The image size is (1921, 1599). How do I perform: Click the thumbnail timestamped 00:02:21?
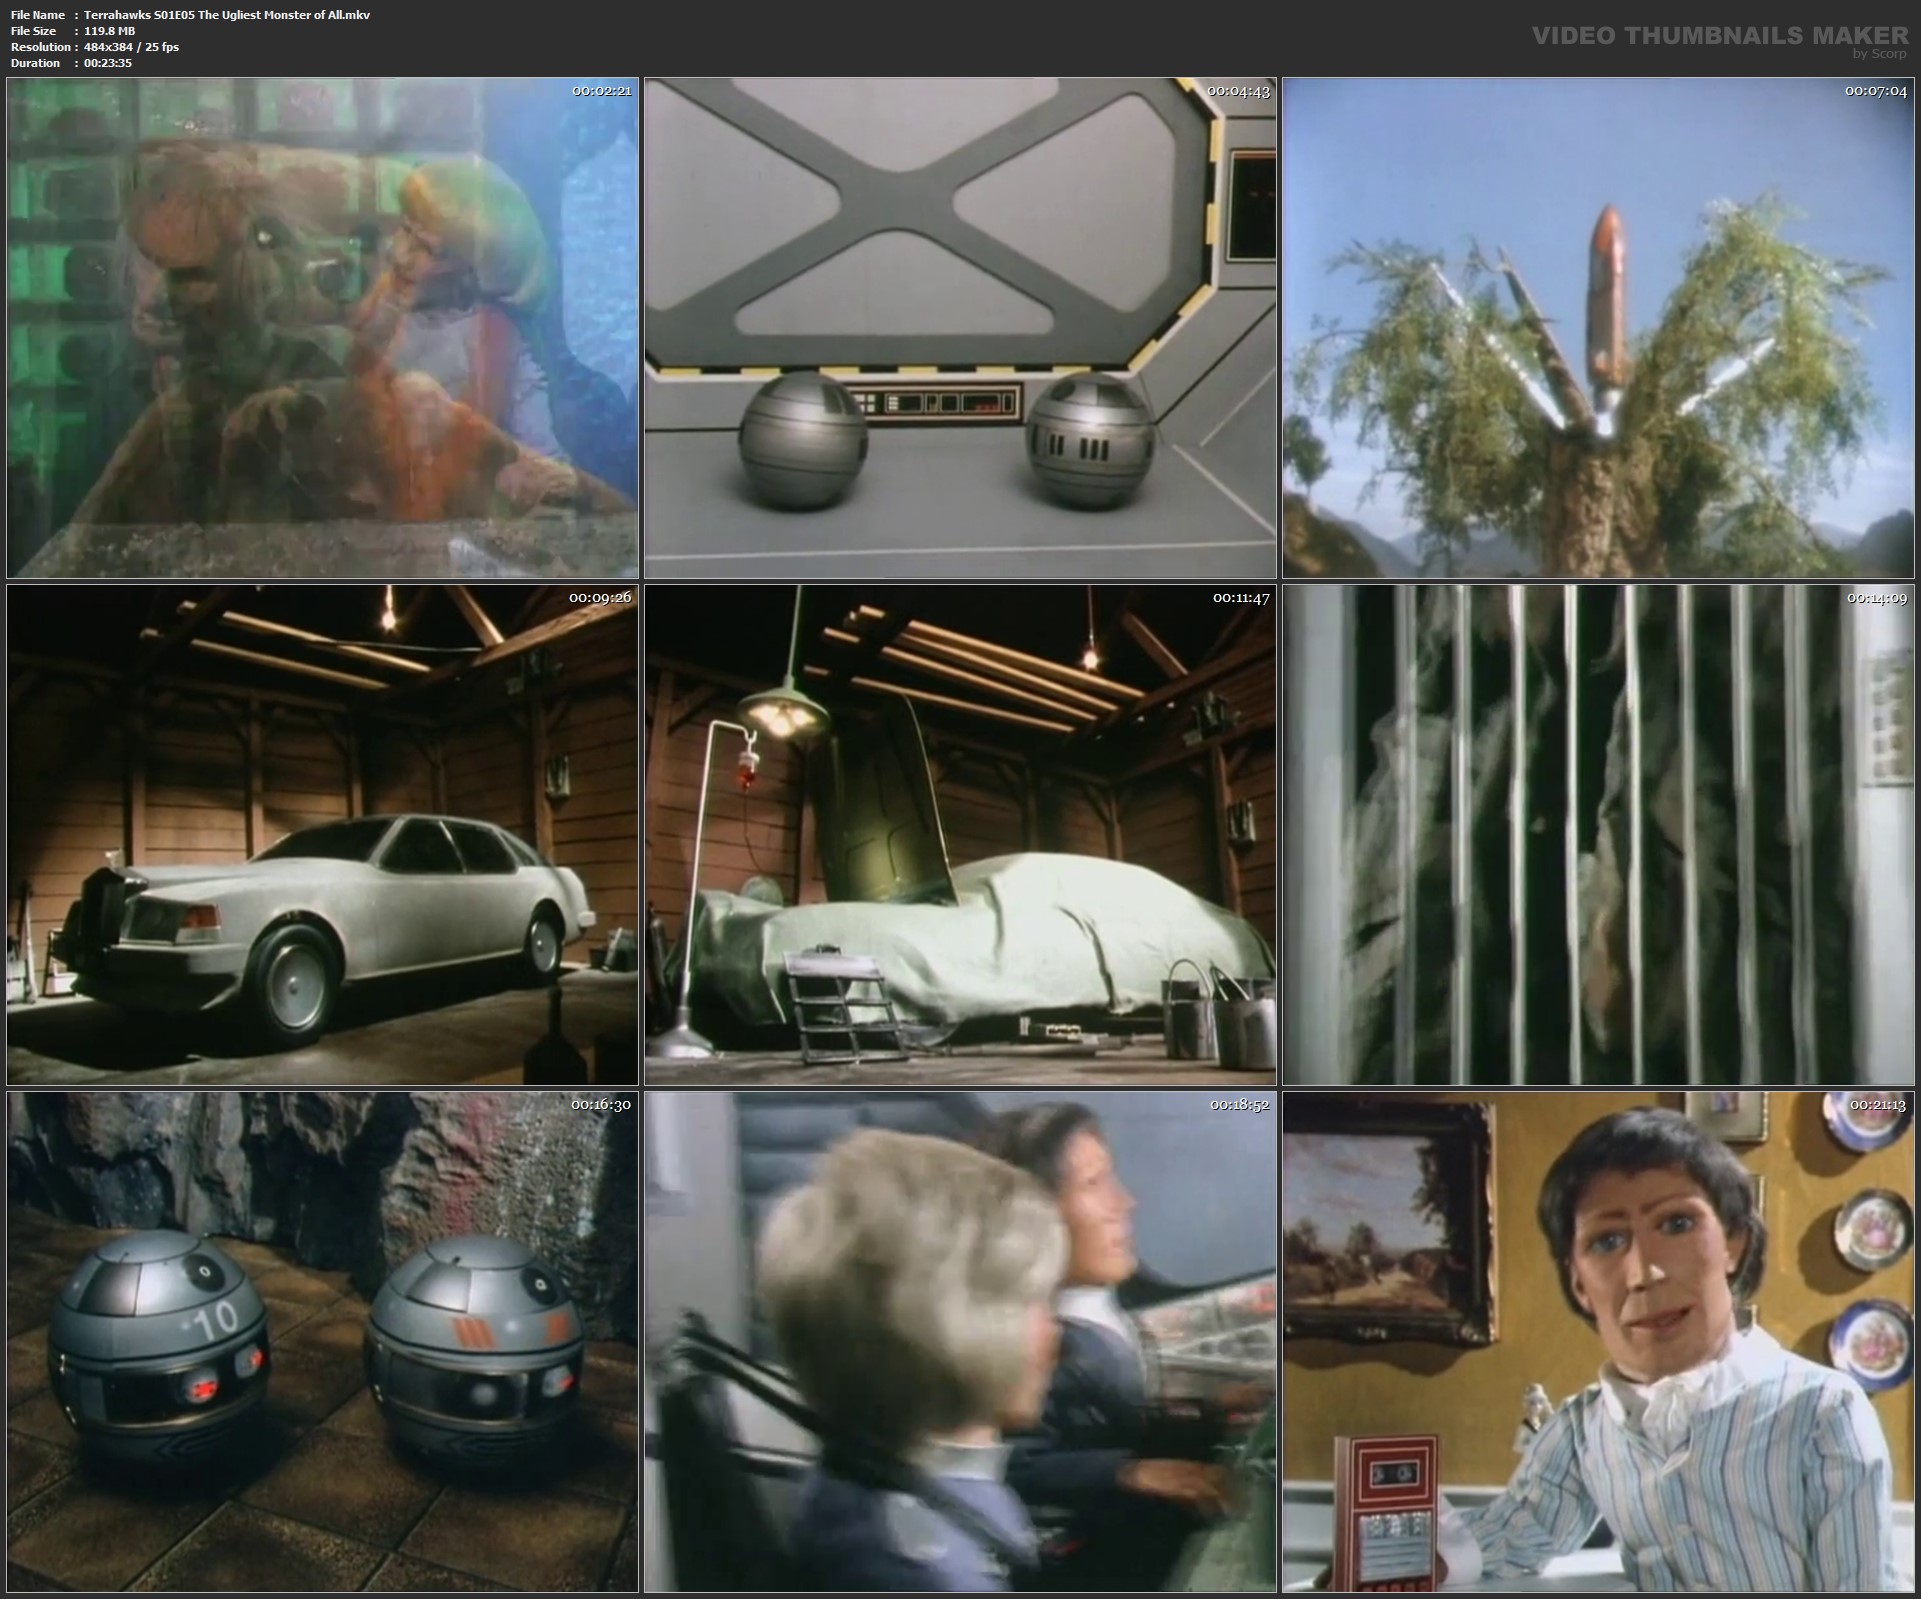pyautogui.click(x=322, y=328)
